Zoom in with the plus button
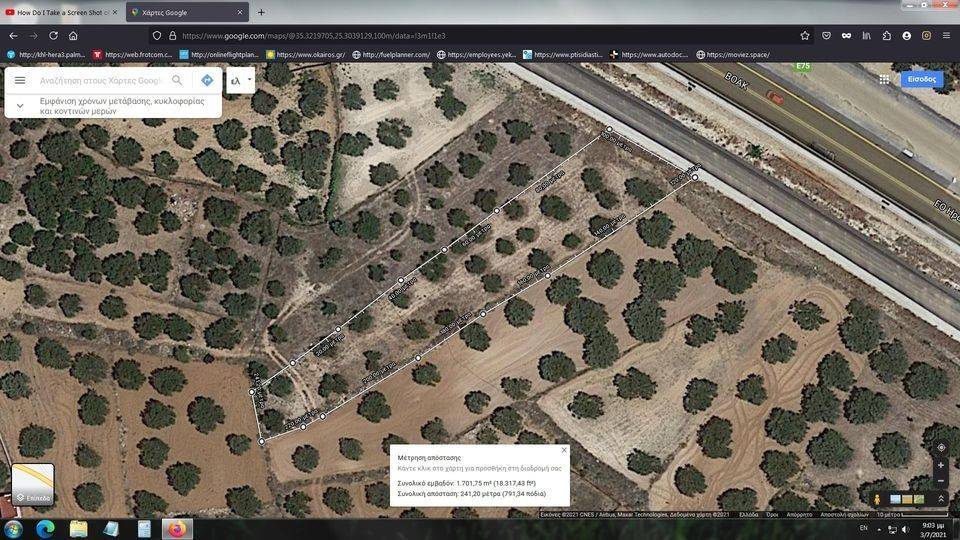The height and width of the screenshot is (540, 960). tap(941, 465)
